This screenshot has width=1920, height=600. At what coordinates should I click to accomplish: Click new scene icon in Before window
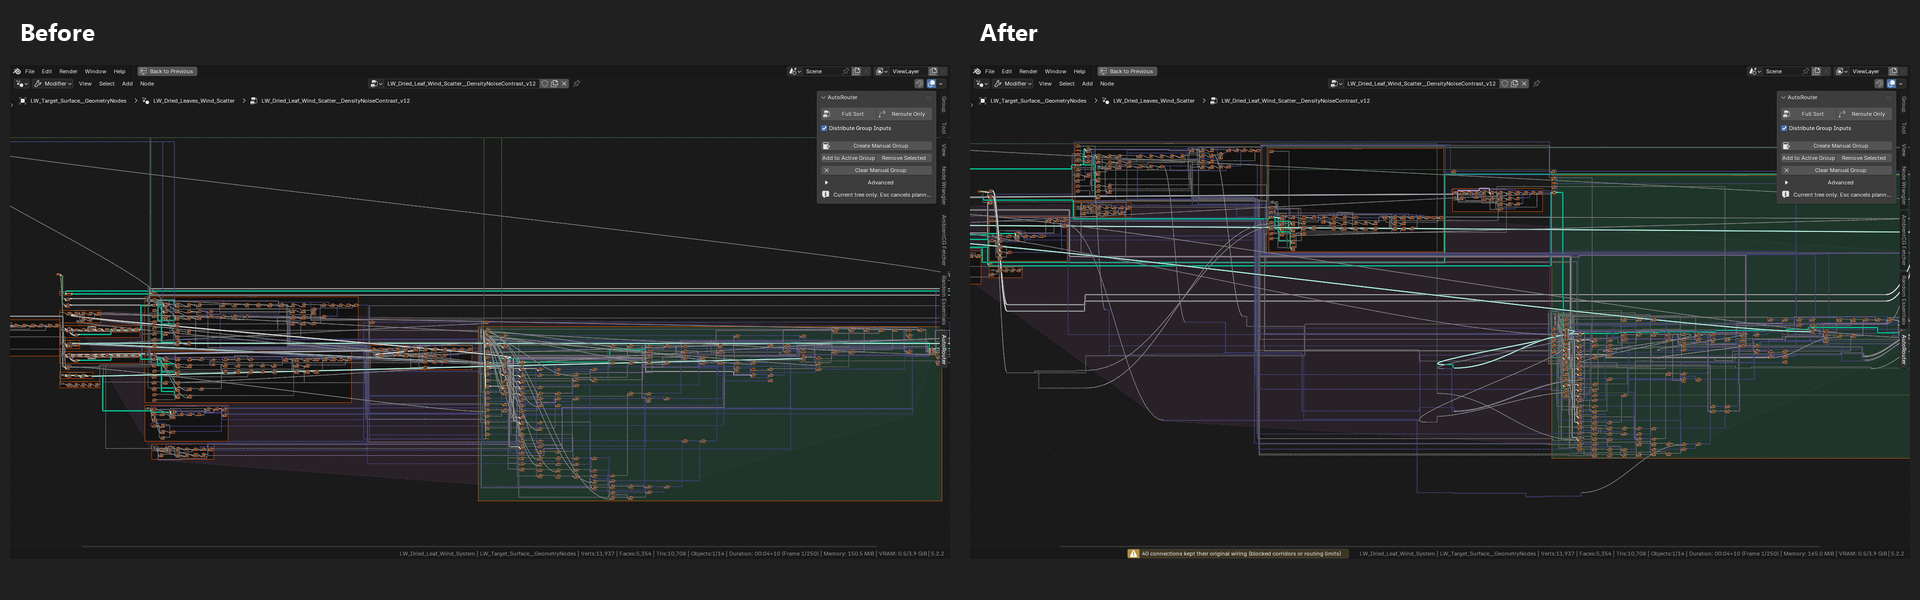[857, 71]
